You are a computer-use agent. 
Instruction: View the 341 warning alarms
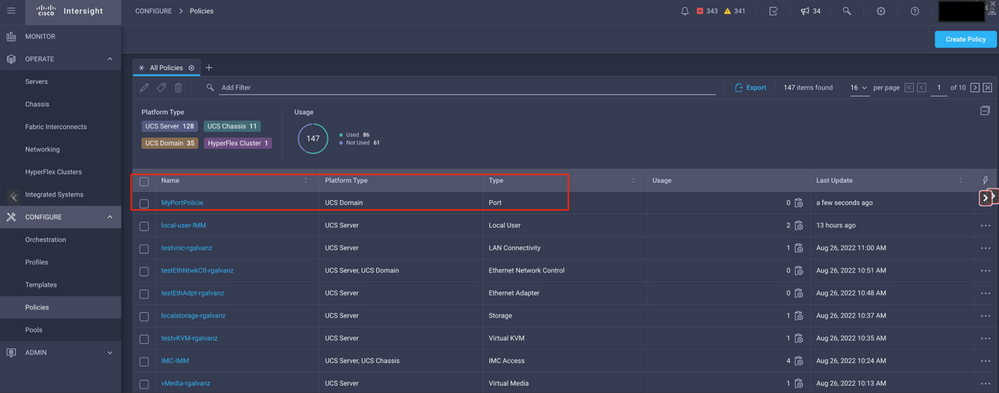[x=735, y=11]
